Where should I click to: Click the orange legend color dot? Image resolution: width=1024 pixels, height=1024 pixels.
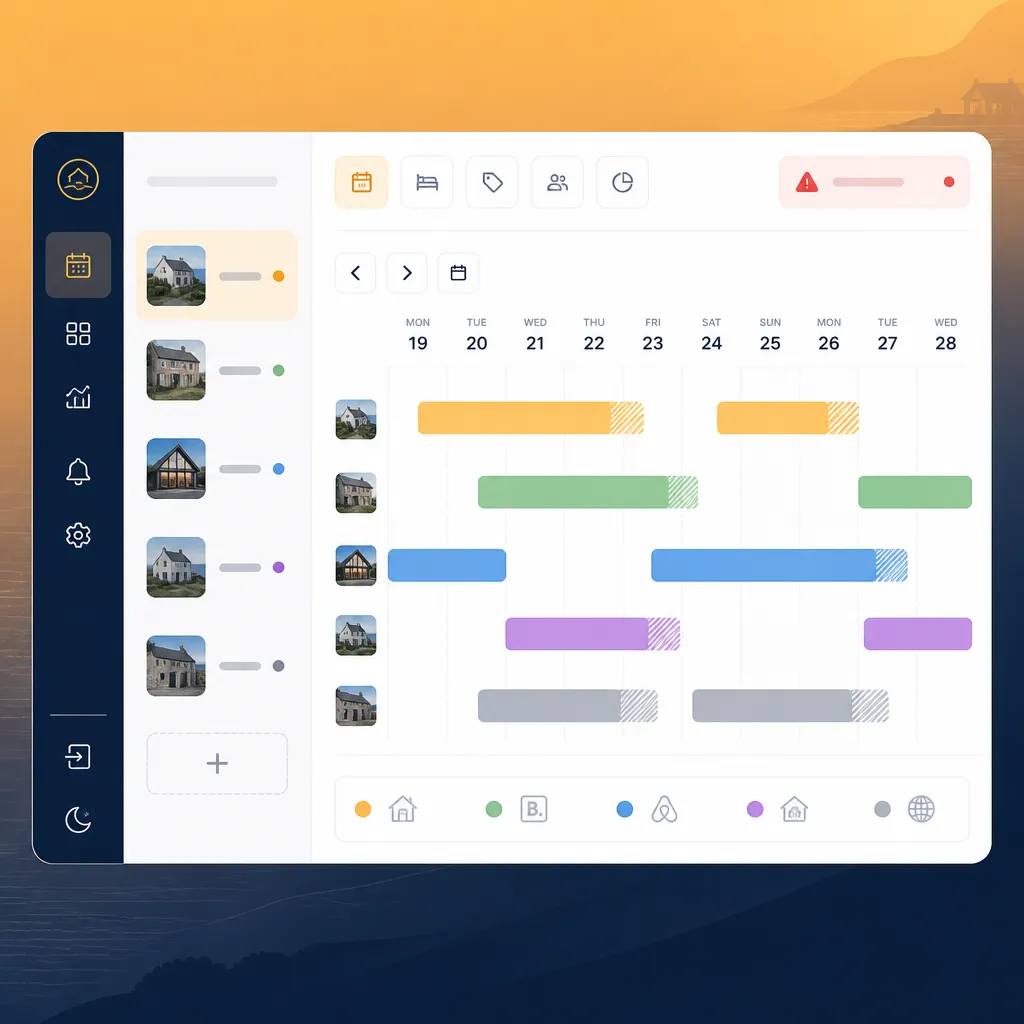[x=363, y=809]
